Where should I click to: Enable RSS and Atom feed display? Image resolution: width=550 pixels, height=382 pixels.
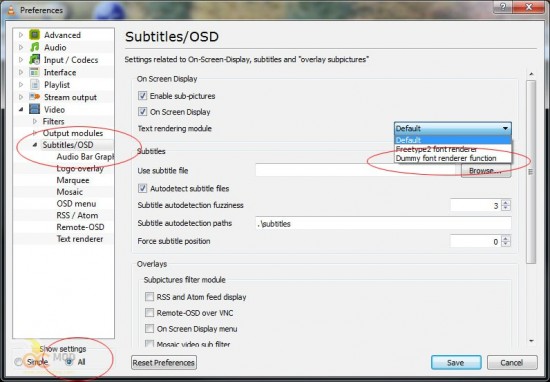tap(149, 297)
